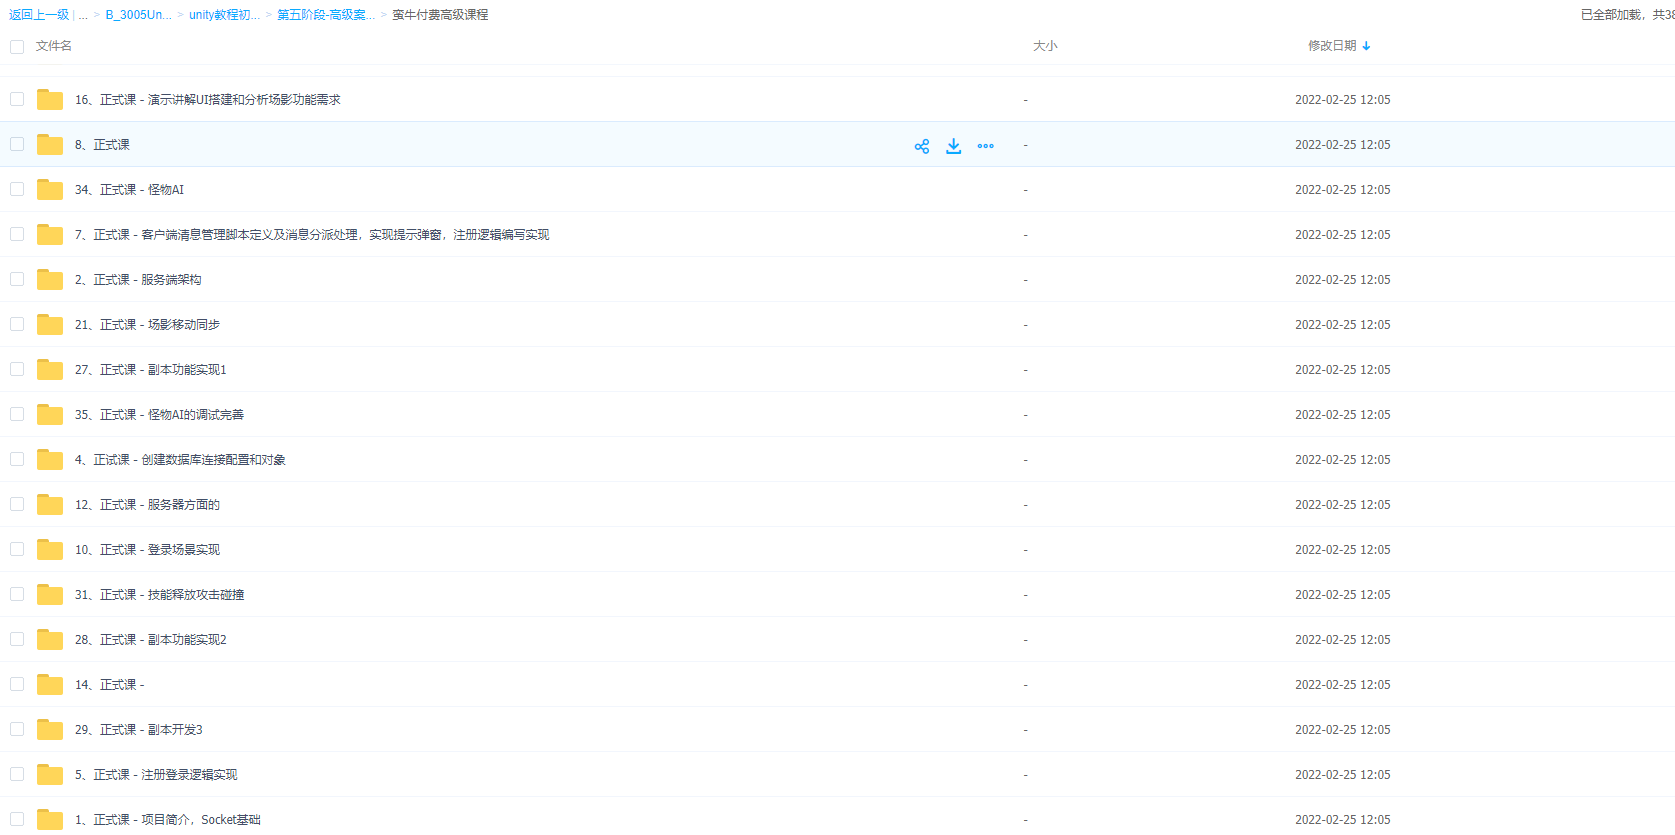Click 已全部加载 status text
Viewport: 1675px width, 835px height.
[x=1627, y=15]
